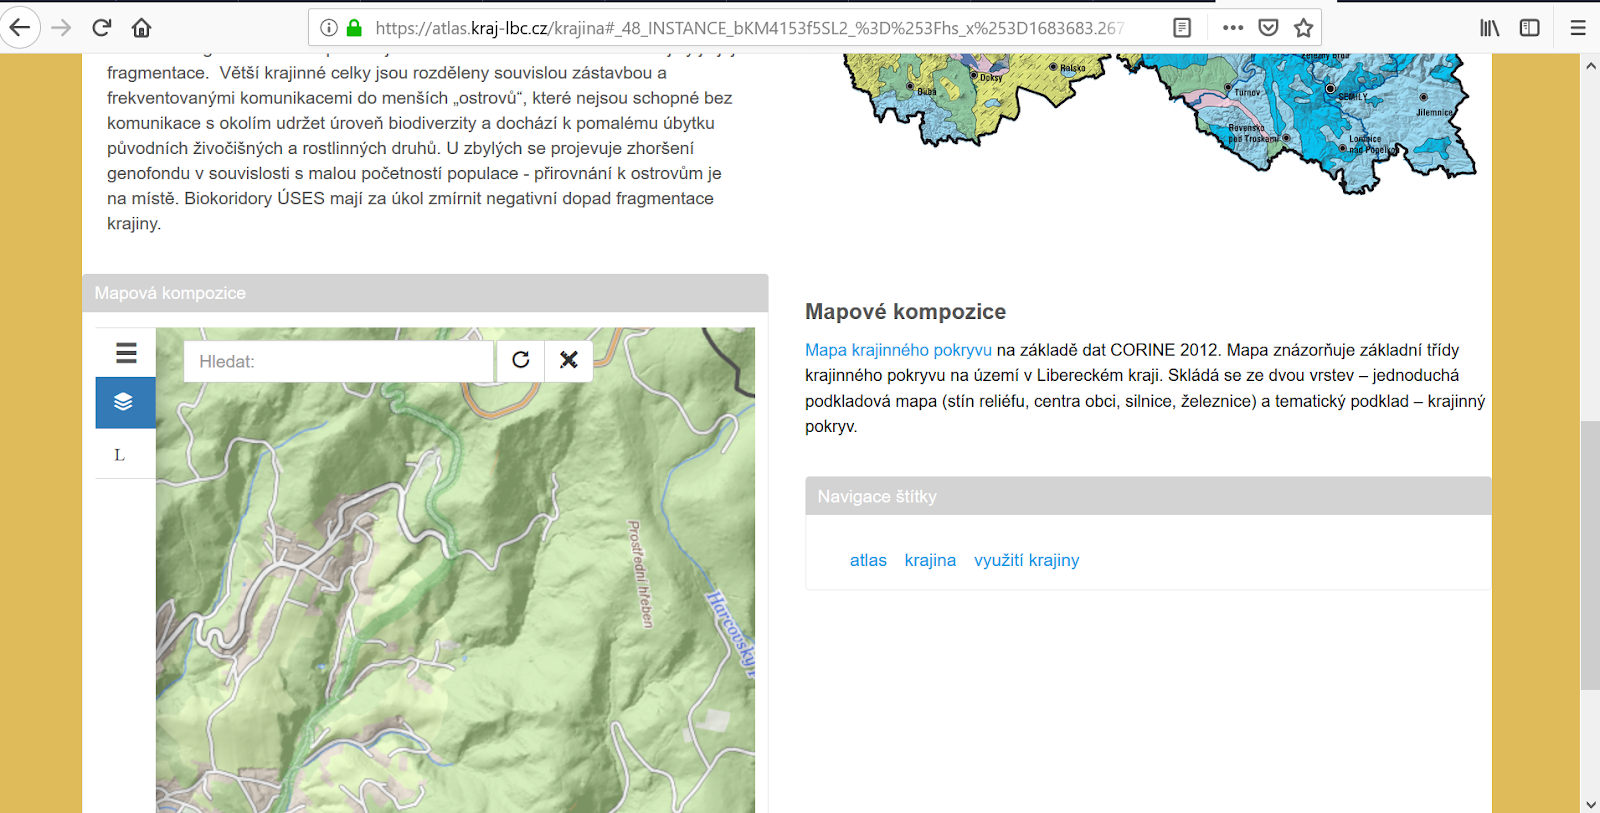Clear the map search with X icon
Screen dimensions: 1600x813
click(569, 360)
